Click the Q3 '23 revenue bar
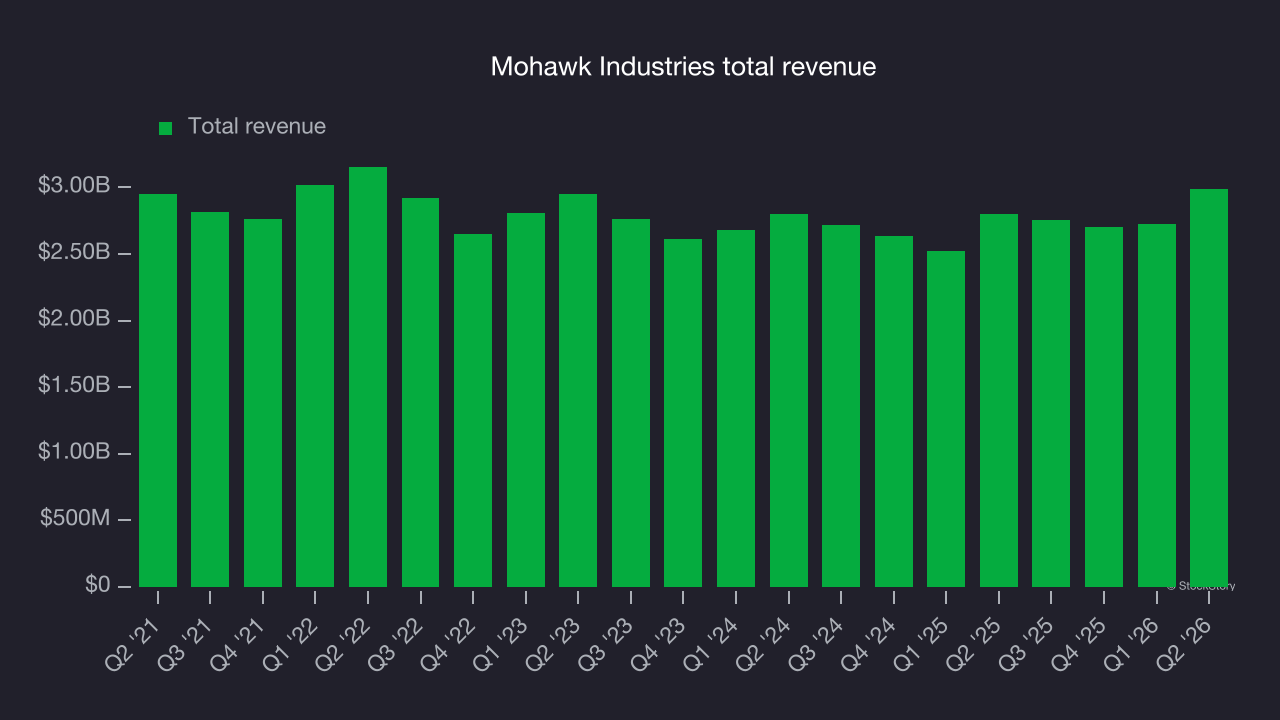This screenshot has height=720, width=1280. pos(631,403)
